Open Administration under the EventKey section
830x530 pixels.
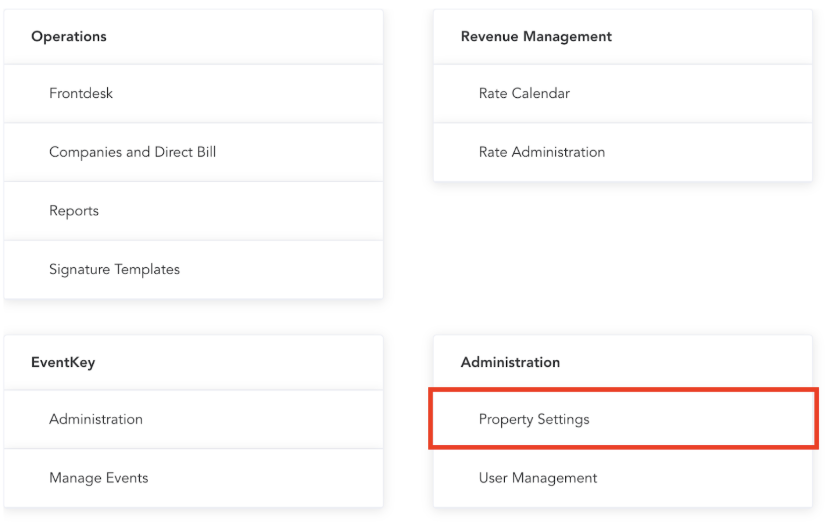[x=96, y=419]
